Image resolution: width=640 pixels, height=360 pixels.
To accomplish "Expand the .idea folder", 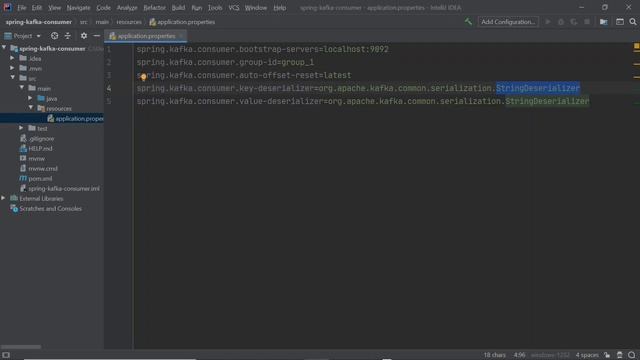I will [13, 58].
